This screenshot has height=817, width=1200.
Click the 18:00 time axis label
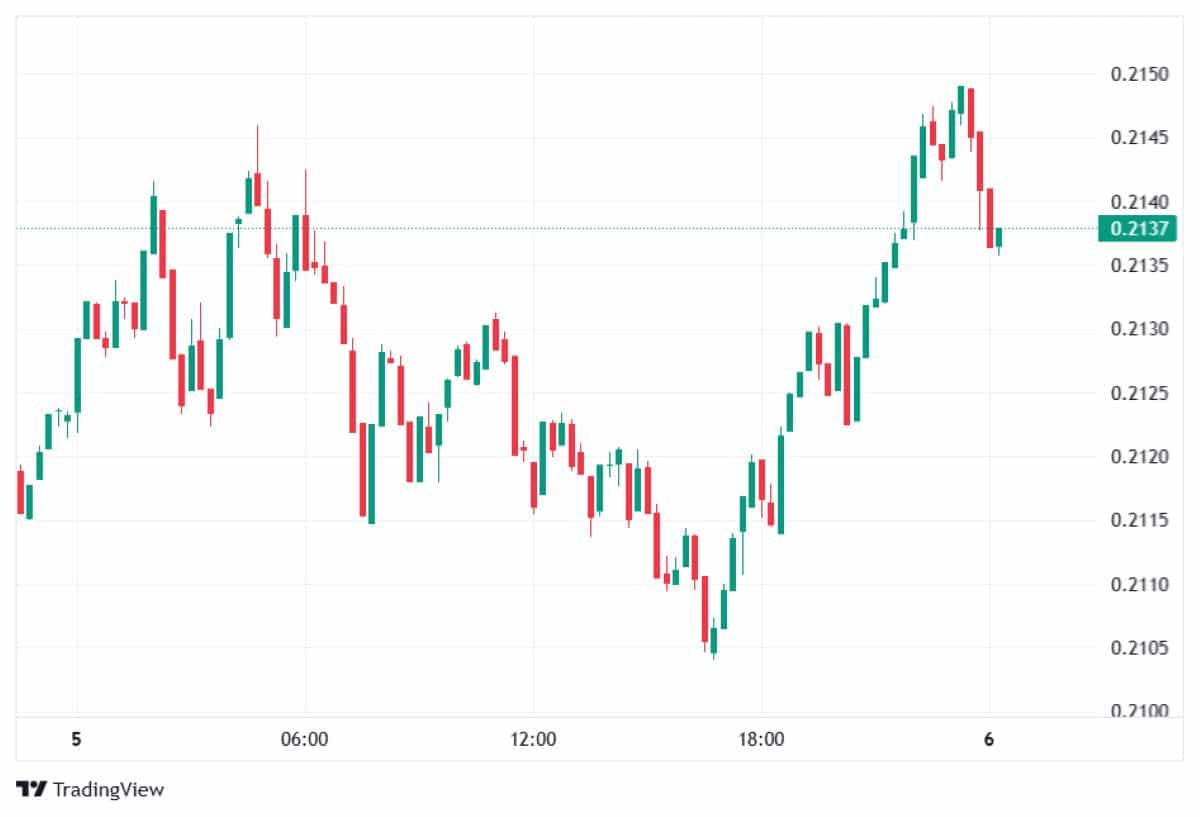(x=760, y=740)
